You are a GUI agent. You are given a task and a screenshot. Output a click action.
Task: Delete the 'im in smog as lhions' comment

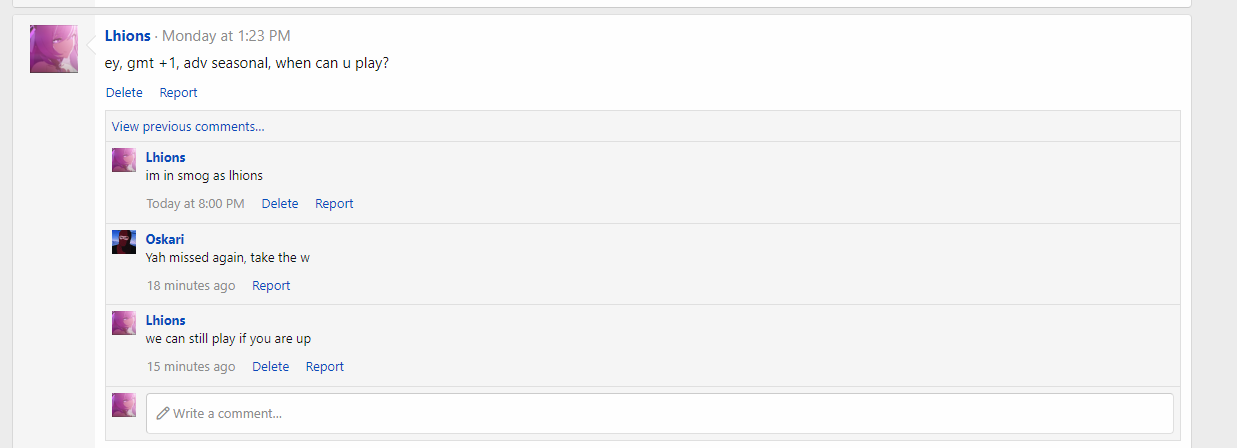(280, 204)
